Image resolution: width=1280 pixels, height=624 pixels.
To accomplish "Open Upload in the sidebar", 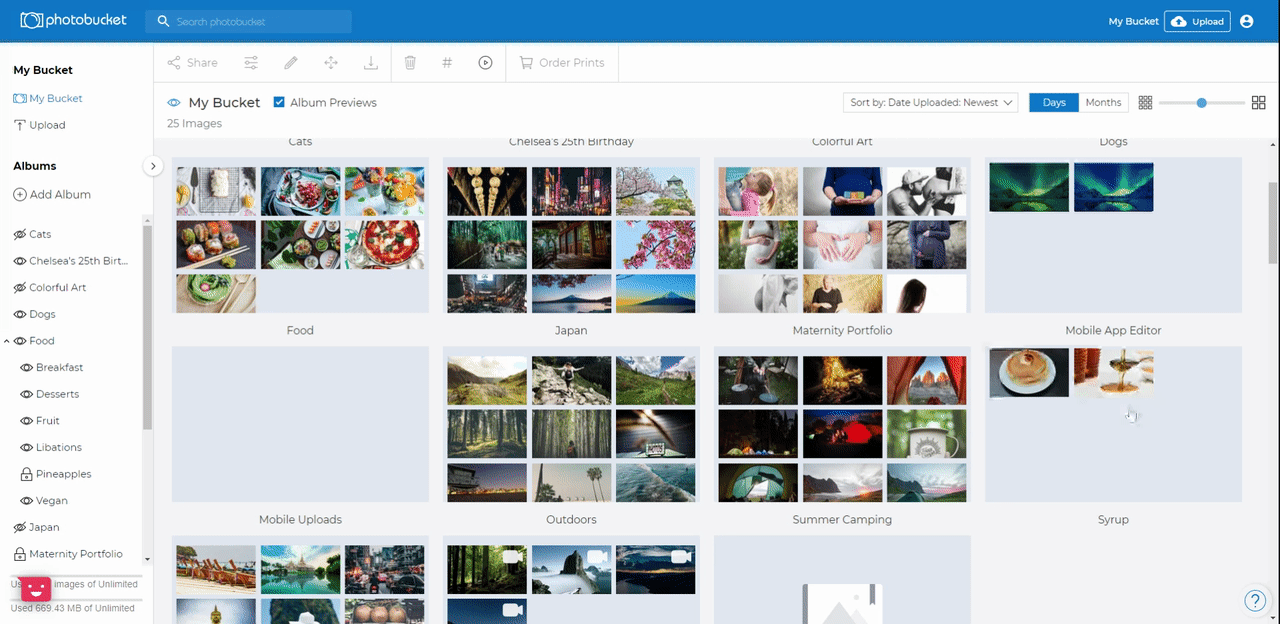I will [40, 125].
